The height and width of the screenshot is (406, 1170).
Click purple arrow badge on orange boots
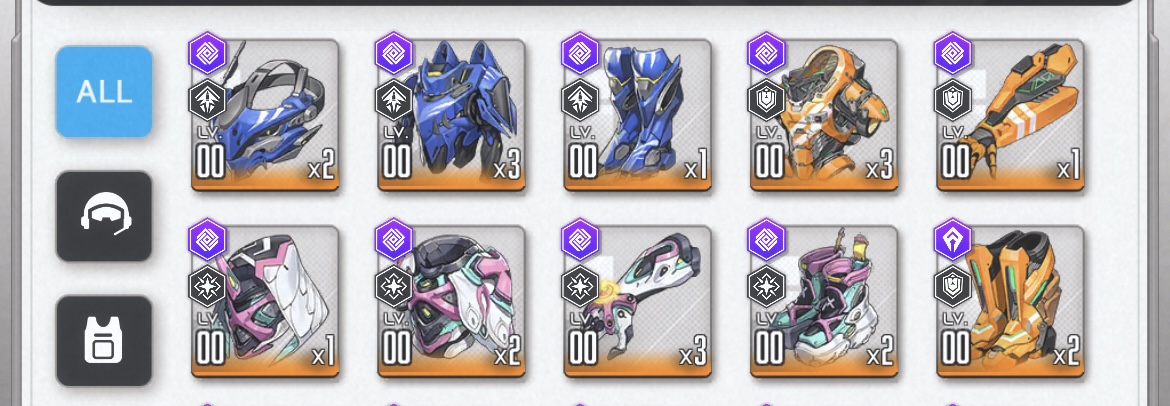[953, 240]
